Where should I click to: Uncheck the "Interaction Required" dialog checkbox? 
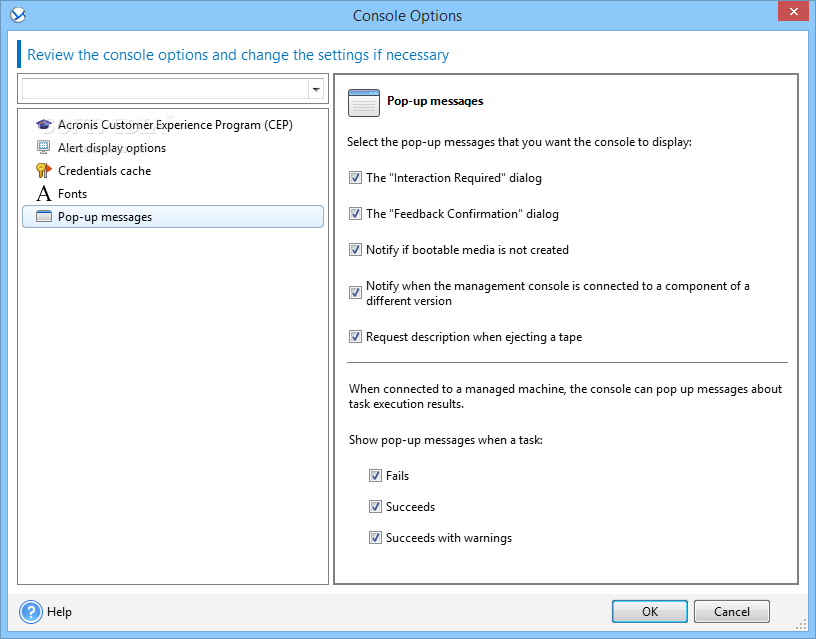click(x=355, y=178)
